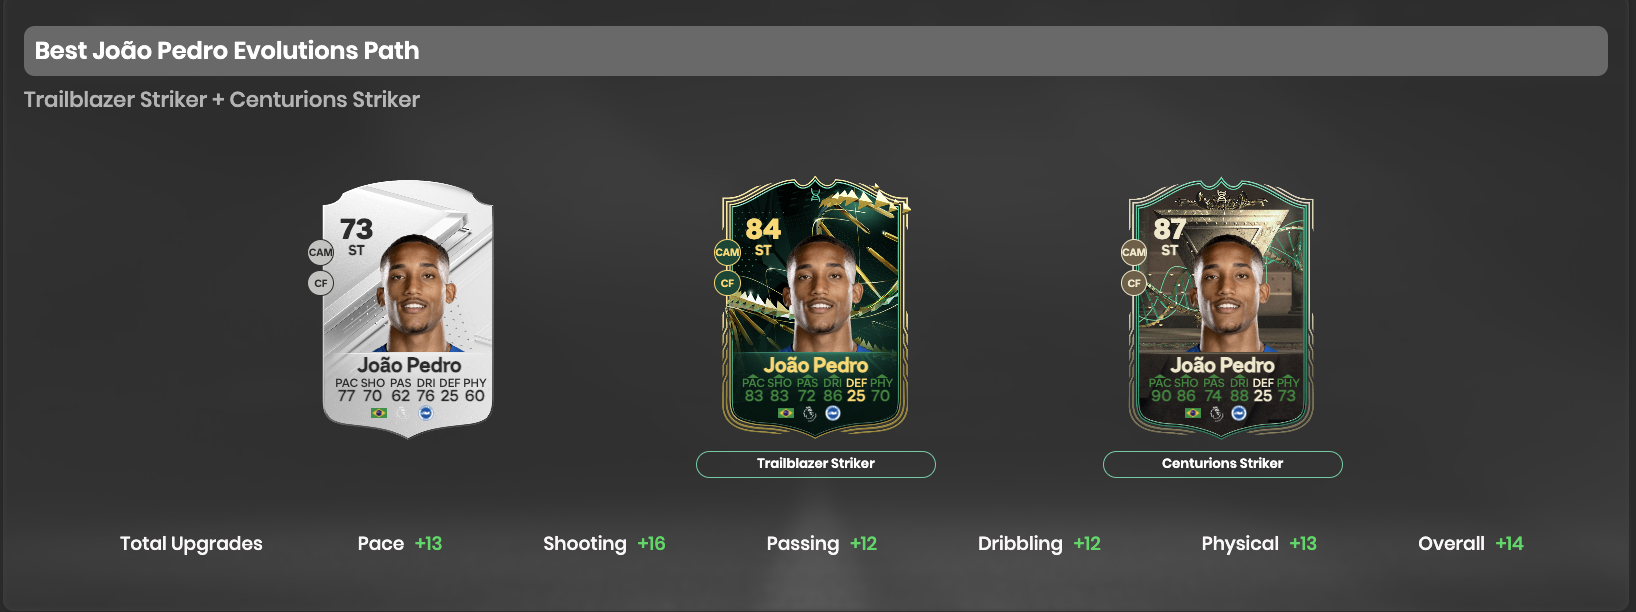
Task: Open the Centurions Striker evolution button
Action: tap(1222, 464)
